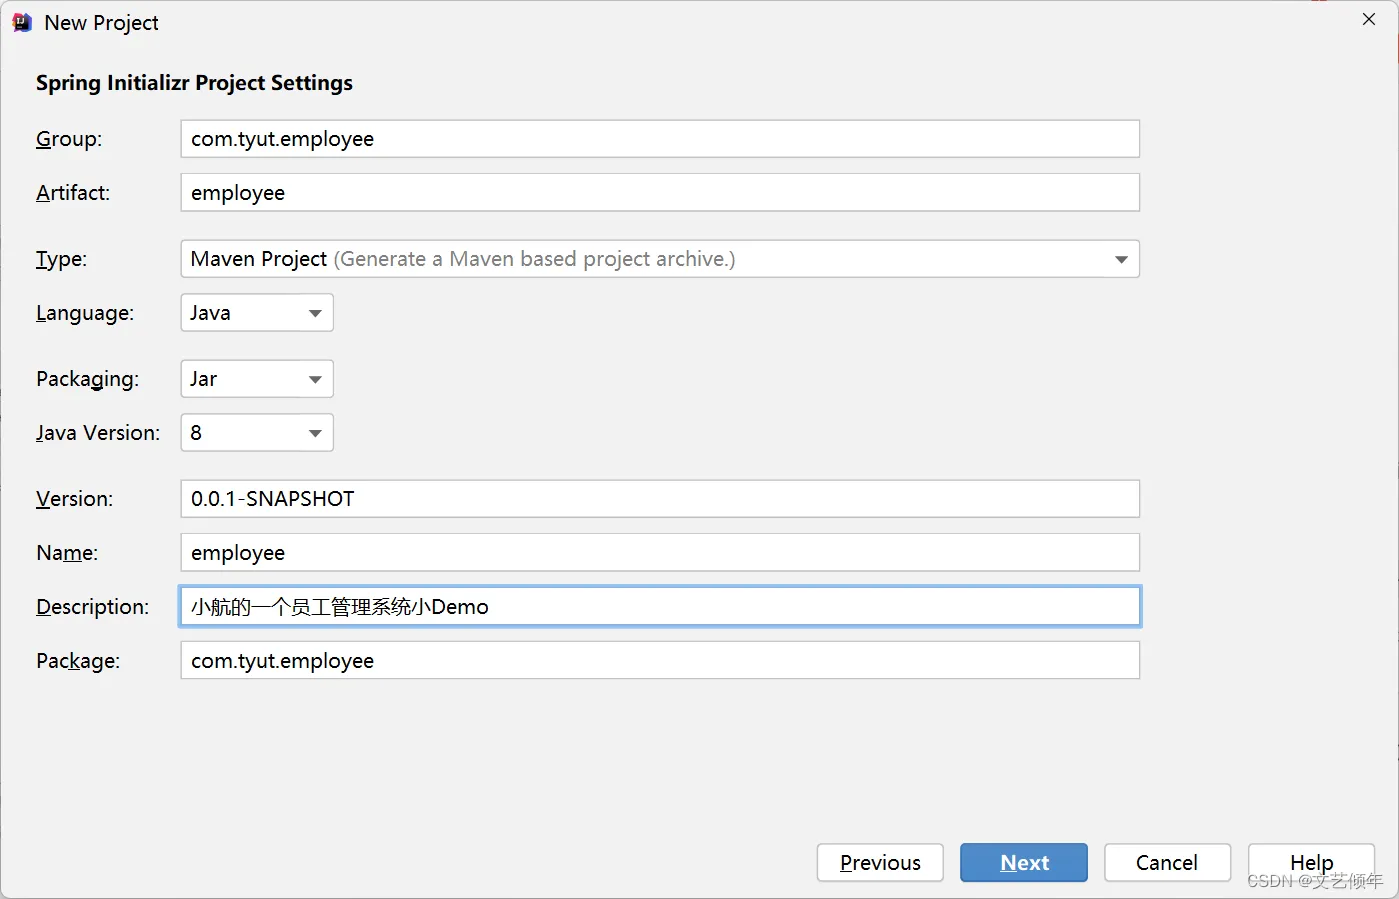The image size is (1399, 899).
Task: Go back with the Previous button
Action: click(x=880, y=862)
